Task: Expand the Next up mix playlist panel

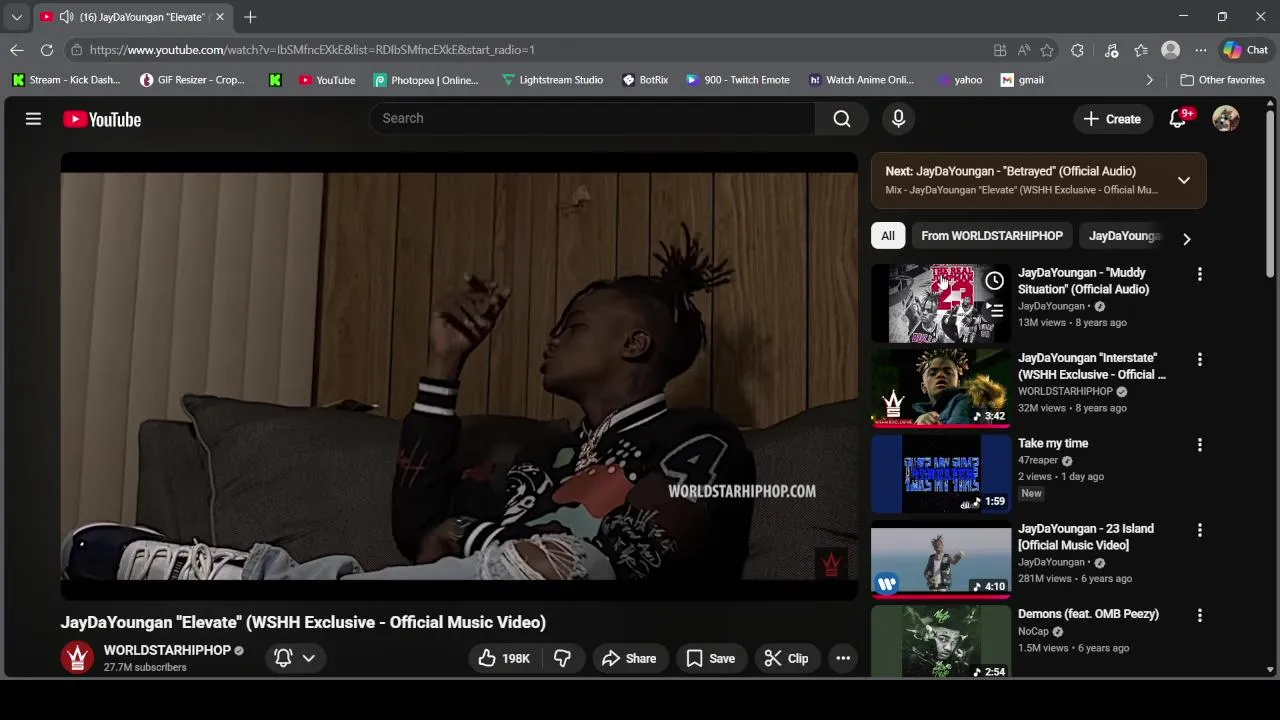Action: 1184,180
